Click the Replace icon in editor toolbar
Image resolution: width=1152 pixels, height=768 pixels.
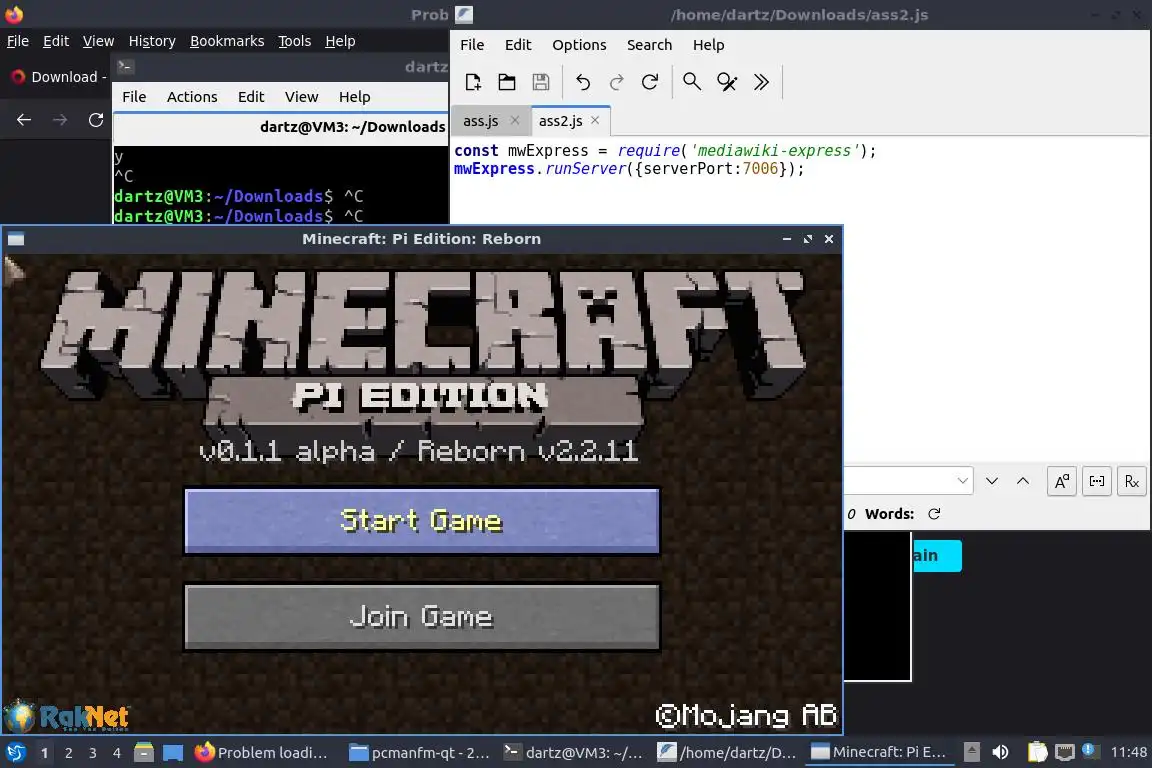click(x=727, y=82)
